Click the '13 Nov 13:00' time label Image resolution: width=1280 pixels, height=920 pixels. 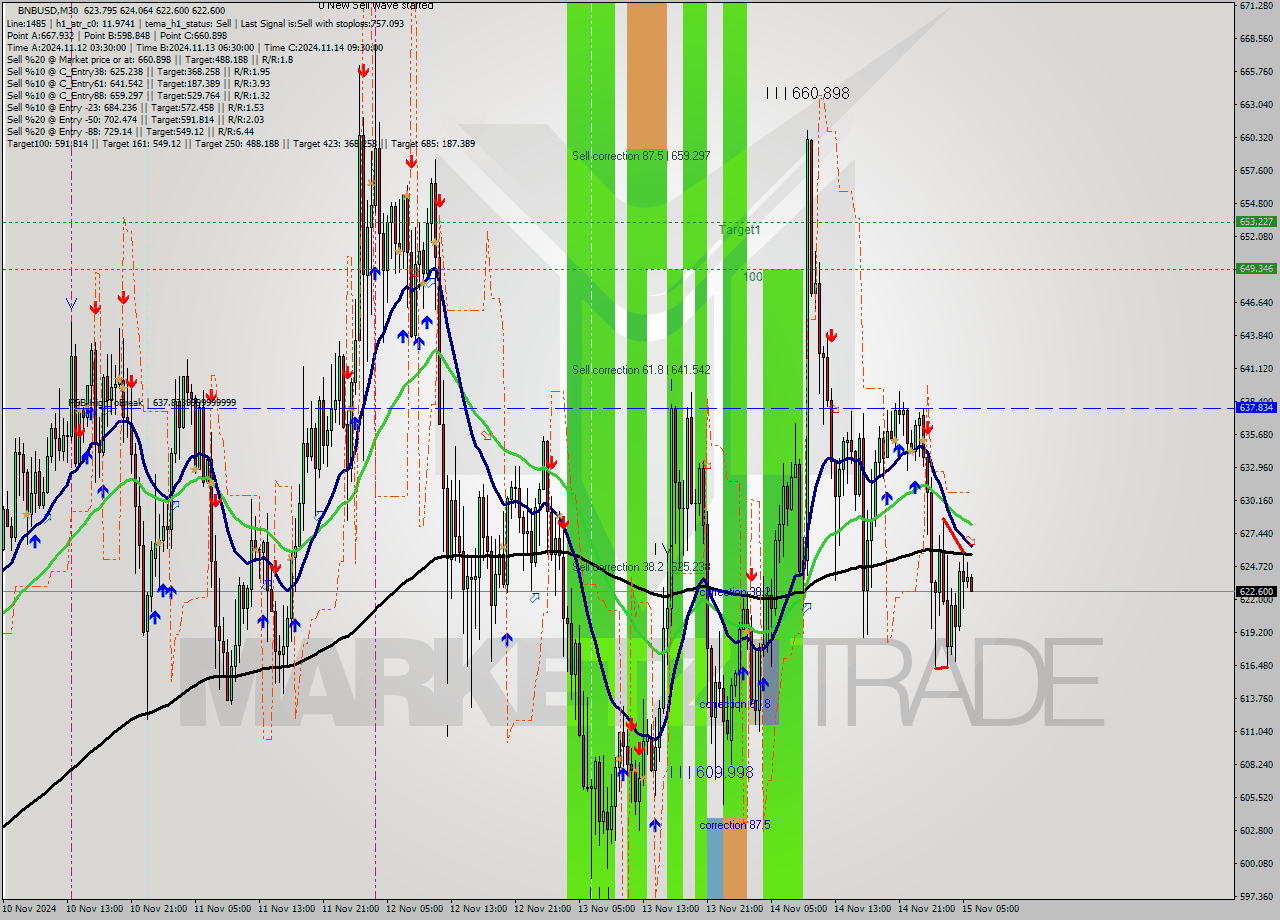pos(670,909)
